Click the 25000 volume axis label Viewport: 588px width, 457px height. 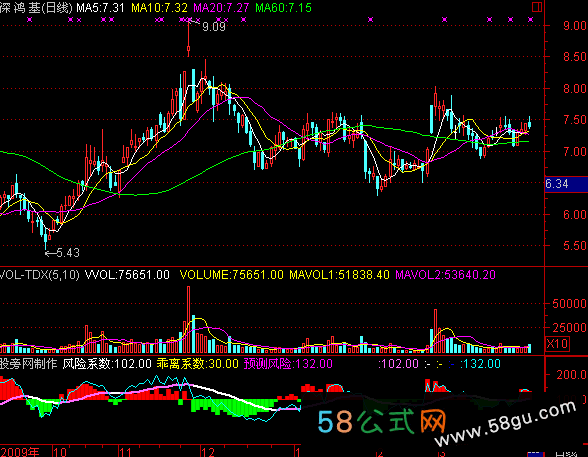pos(569,328)
